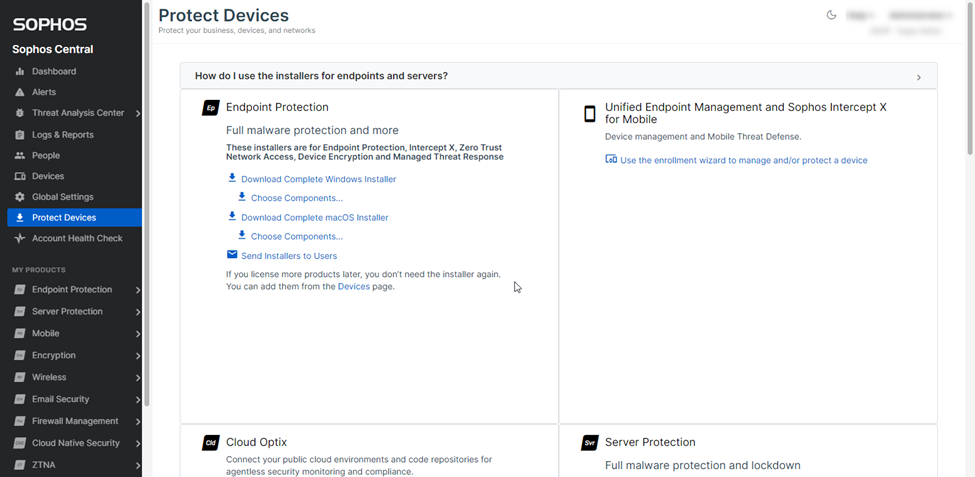The width and height of the screenshot is (975, 477).
Task: Click the Logs & Reports clipboard icon
Action: tap(20, 135)
